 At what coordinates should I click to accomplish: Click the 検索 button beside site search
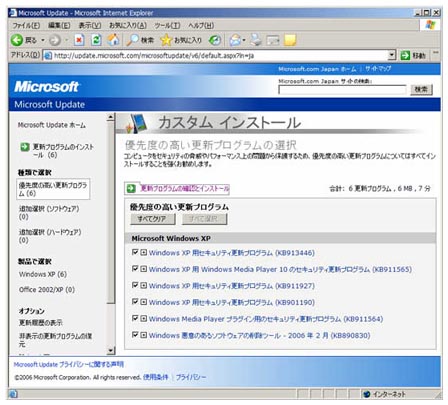pos(421,89)
